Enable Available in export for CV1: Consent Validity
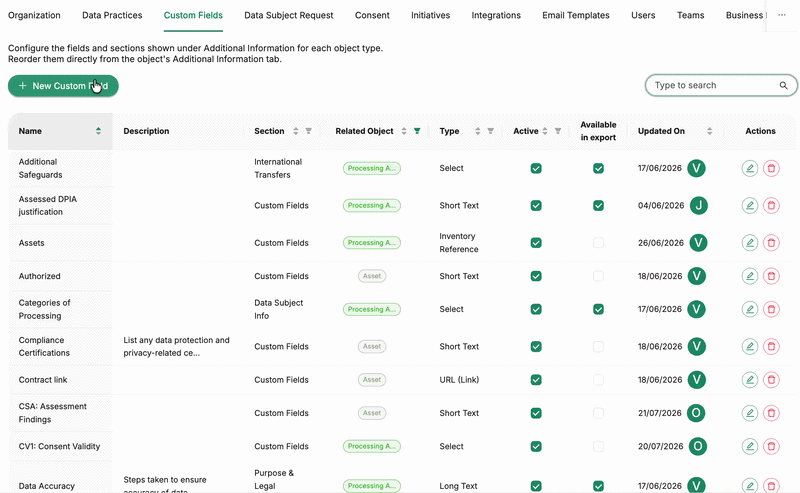Image resolution: width=800 pixels, height=493 pixels. click(x=598, y=446)
